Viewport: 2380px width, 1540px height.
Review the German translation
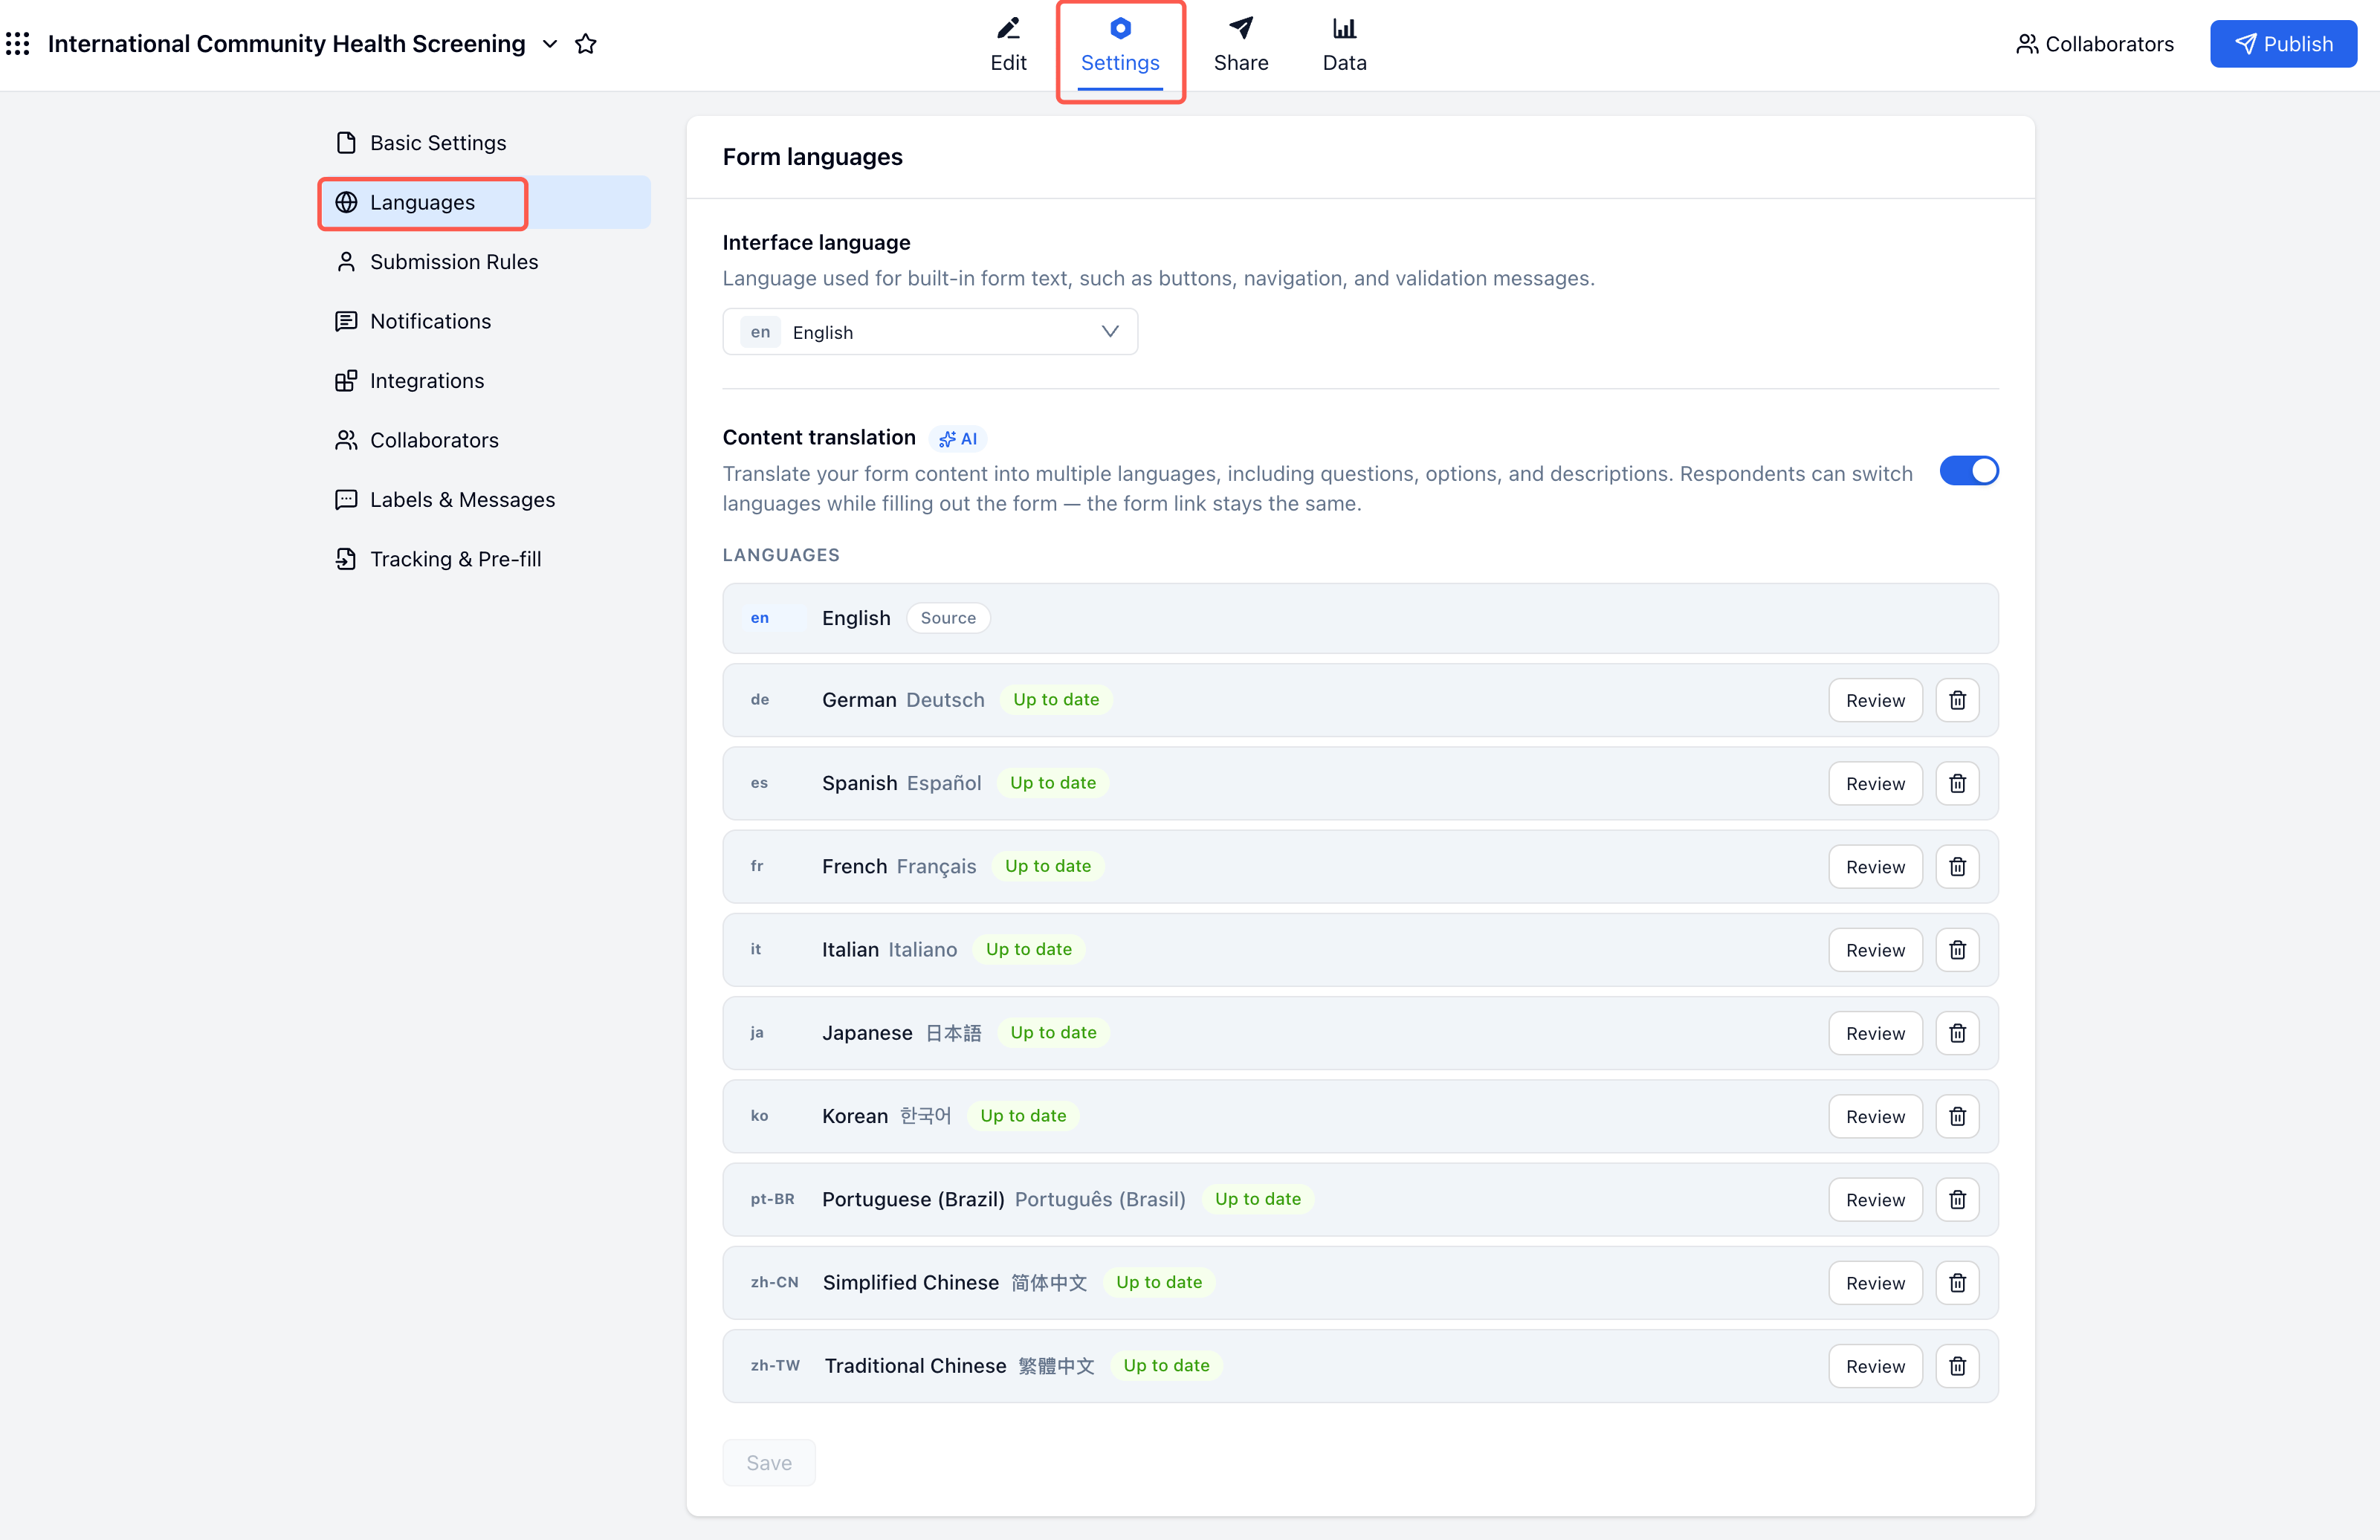click(x=1875, y=700)
